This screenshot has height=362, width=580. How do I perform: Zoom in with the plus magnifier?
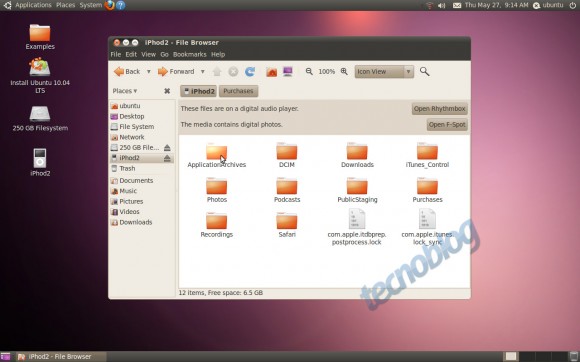click(x=344, y=71)
